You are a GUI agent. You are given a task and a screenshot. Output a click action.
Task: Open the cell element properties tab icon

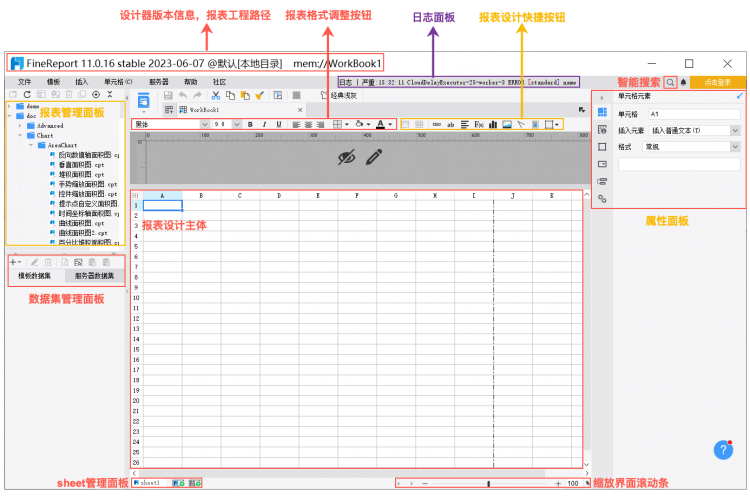tap(602, 112)
